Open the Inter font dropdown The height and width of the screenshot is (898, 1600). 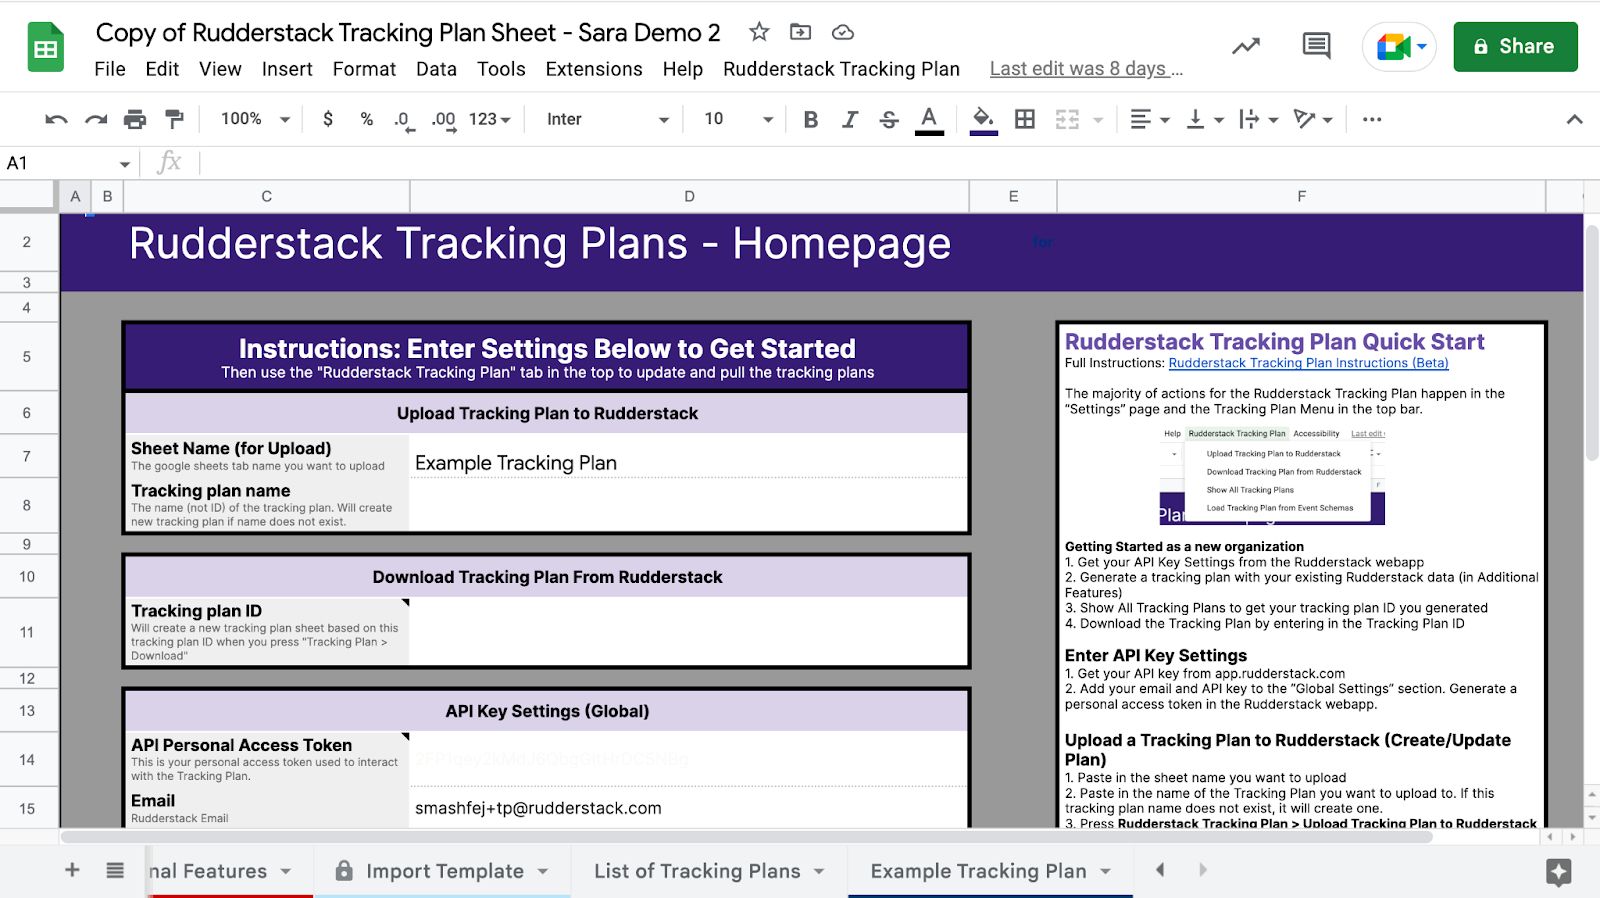coord(607,119)
